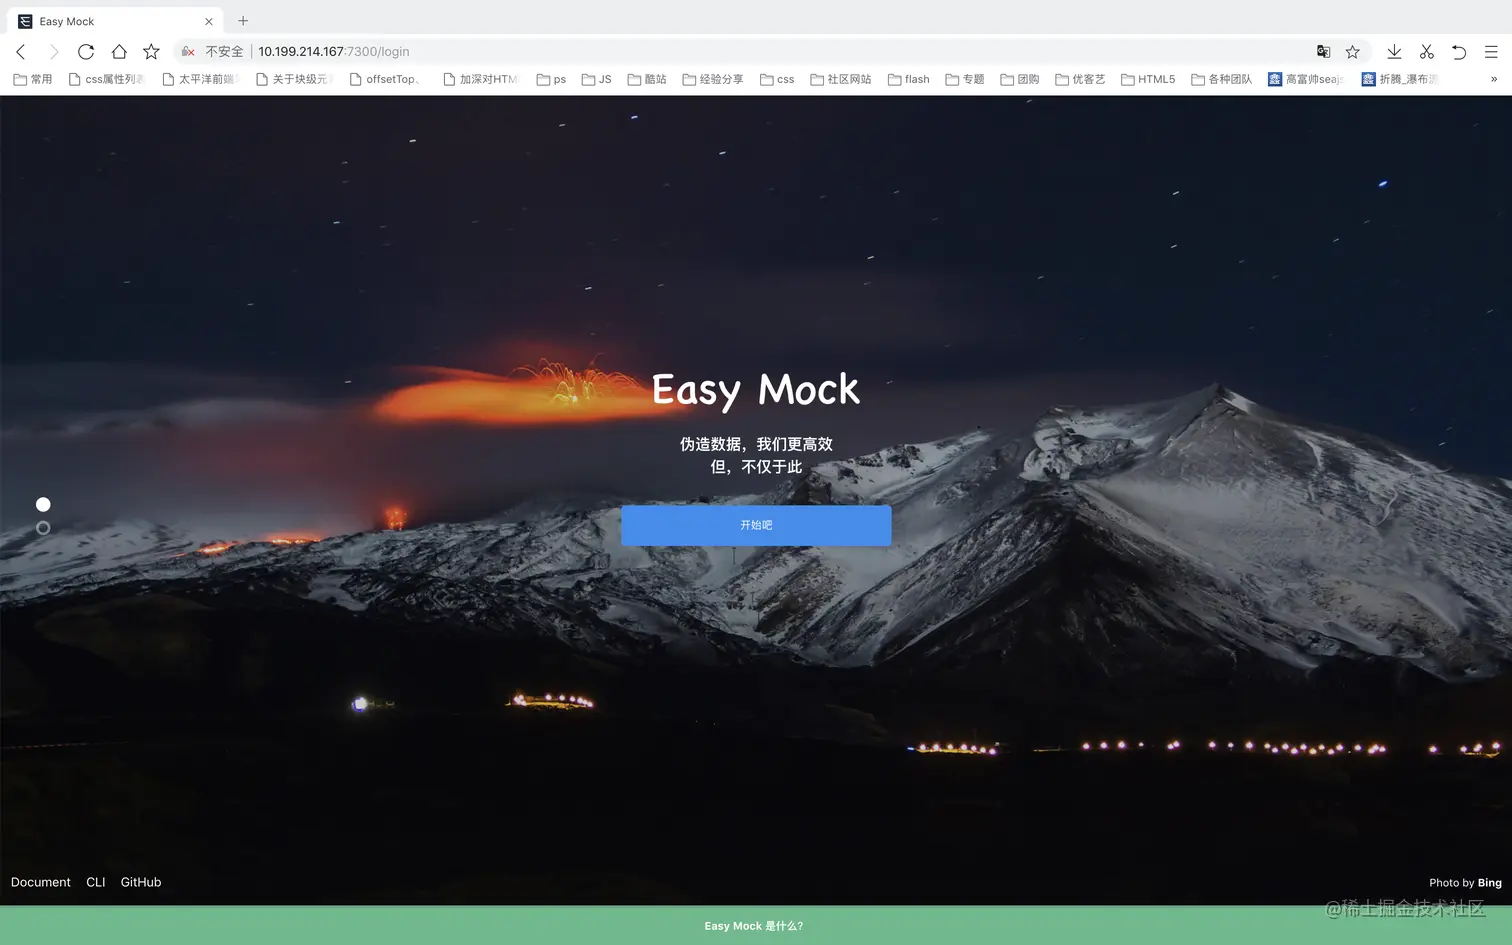The image size is (1512, 945).
Task: Select the first filled page indicator dot
Action: tap(43, 505)
